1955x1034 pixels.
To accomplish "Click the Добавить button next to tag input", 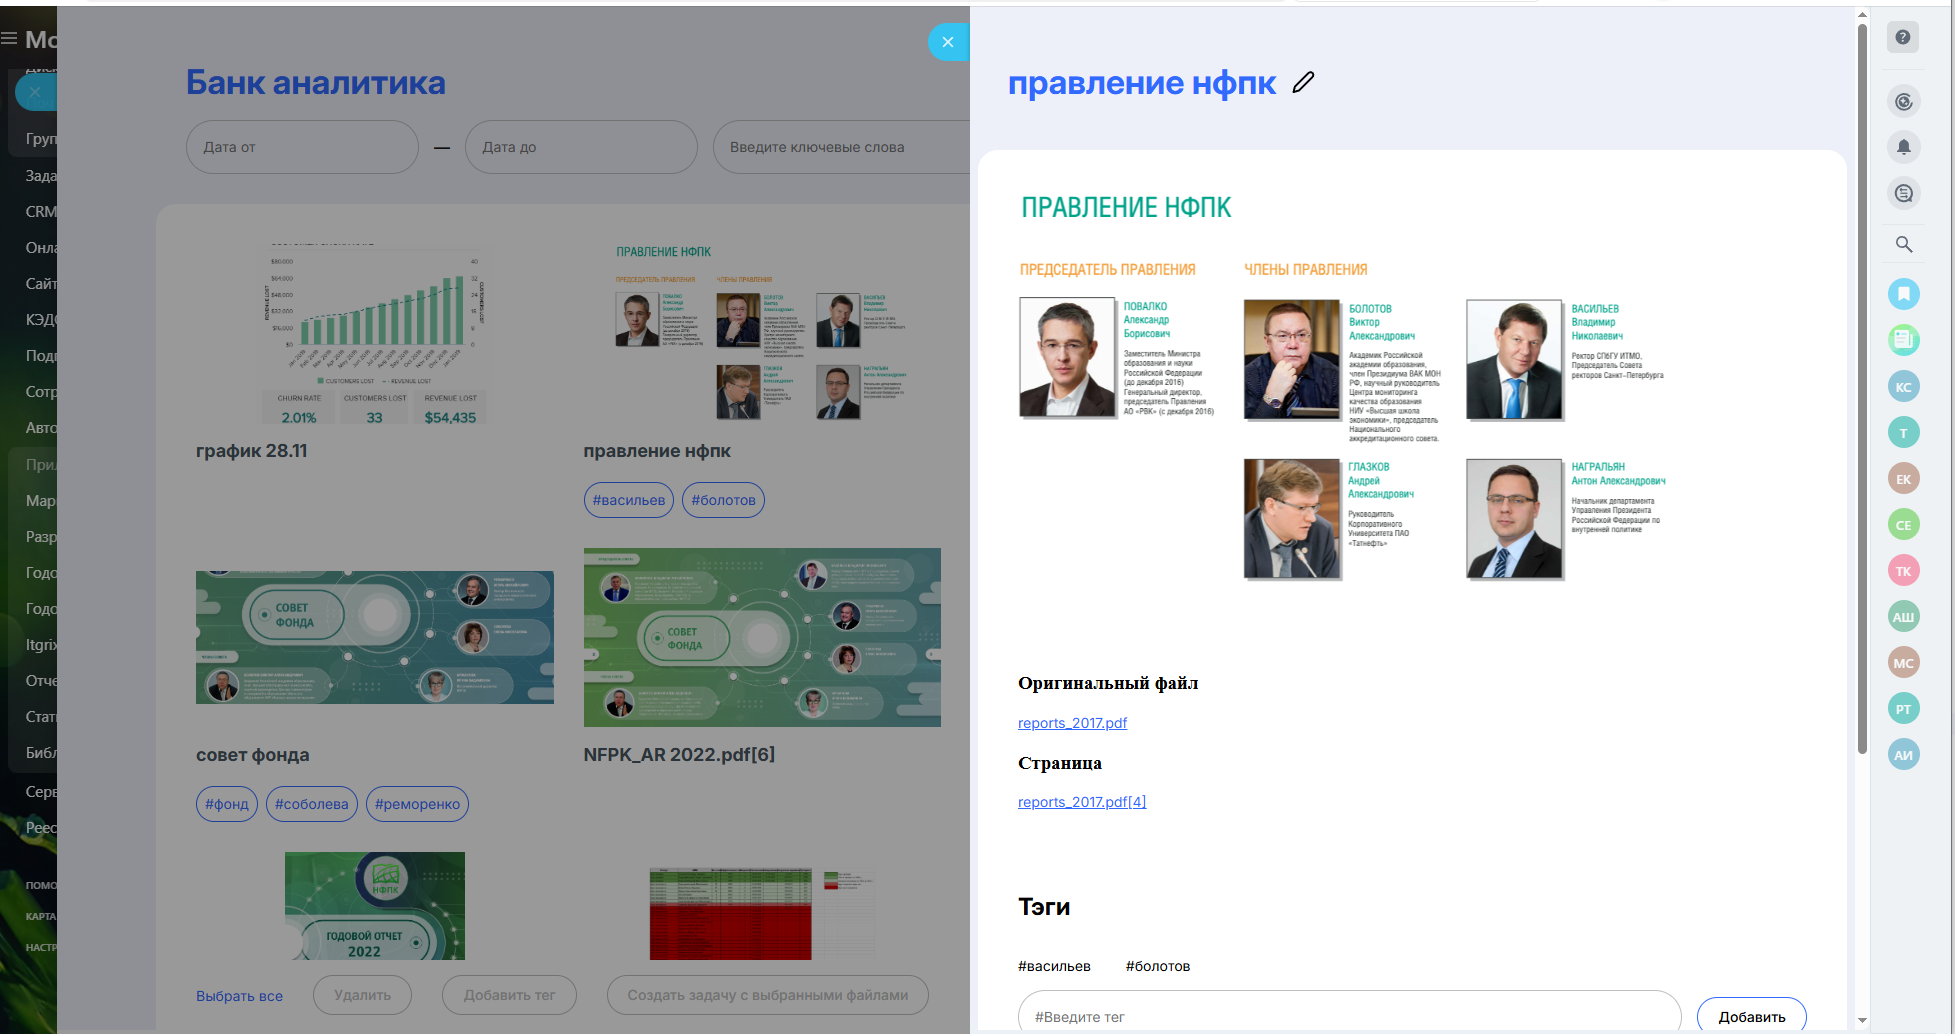I will [1751, 1016].
